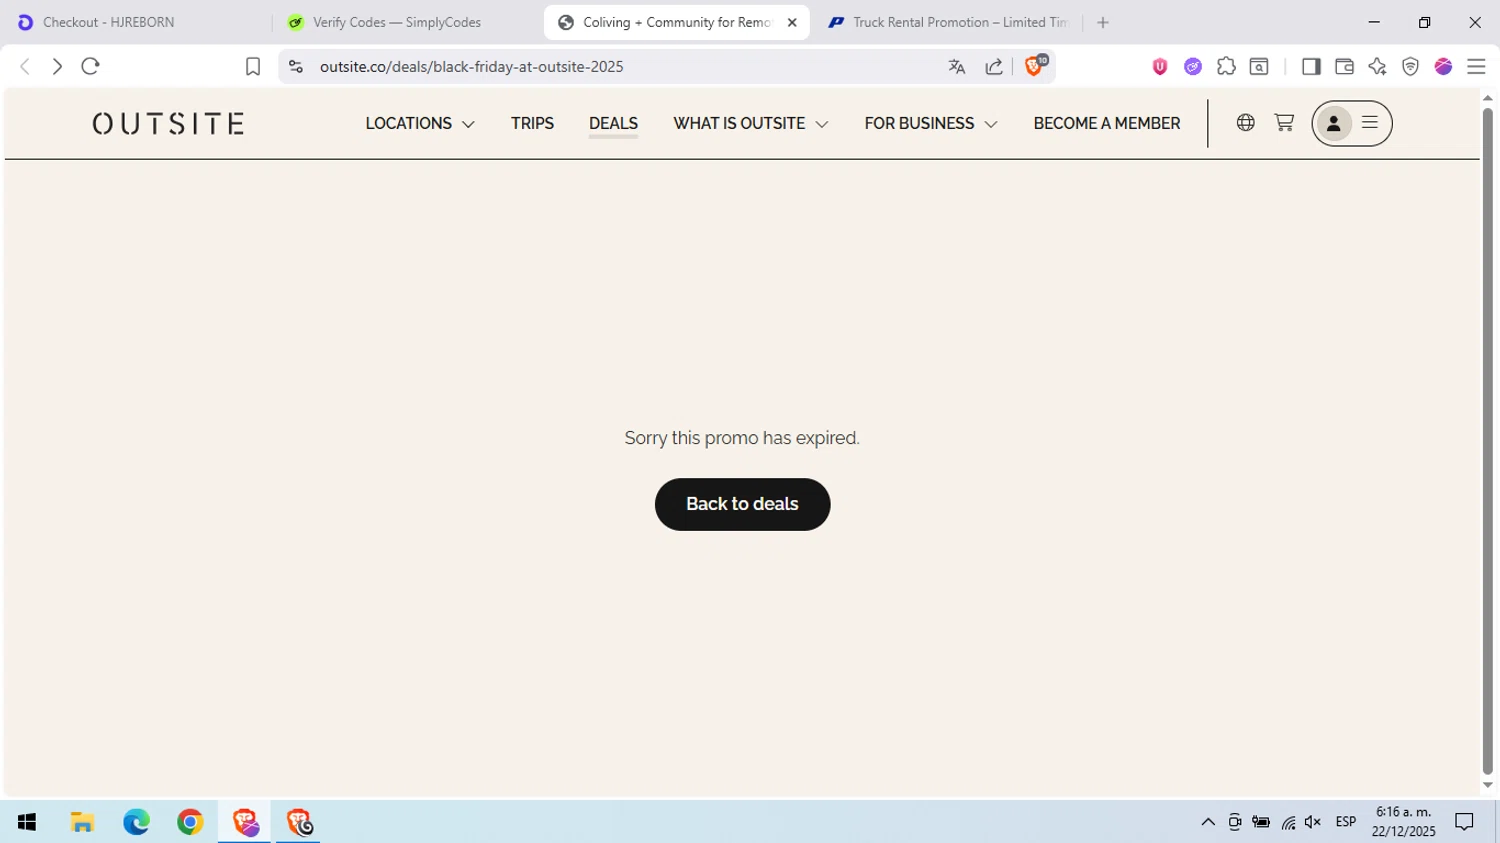Viewport: 1500px width, 843px height.
Task: Open the Wi-Fi network tray icon
Action: pos(1288,822)
